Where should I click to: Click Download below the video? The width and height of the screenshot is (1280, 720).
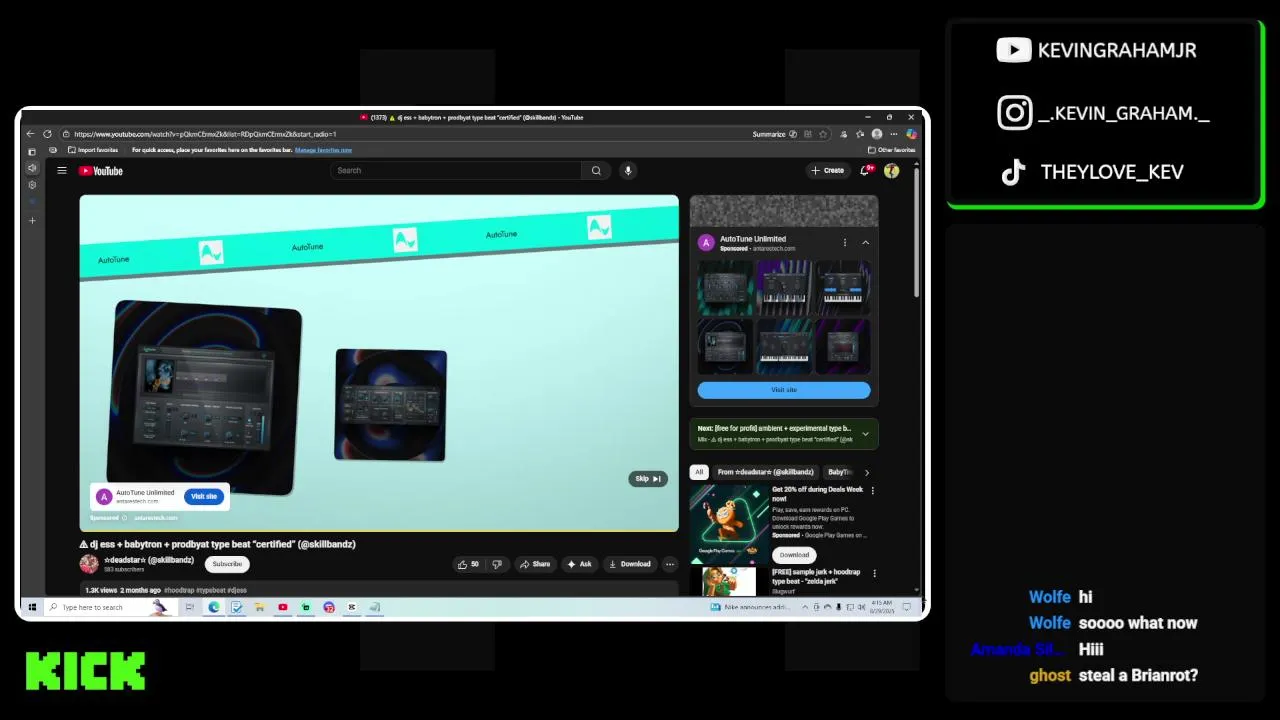coord(630,564)
